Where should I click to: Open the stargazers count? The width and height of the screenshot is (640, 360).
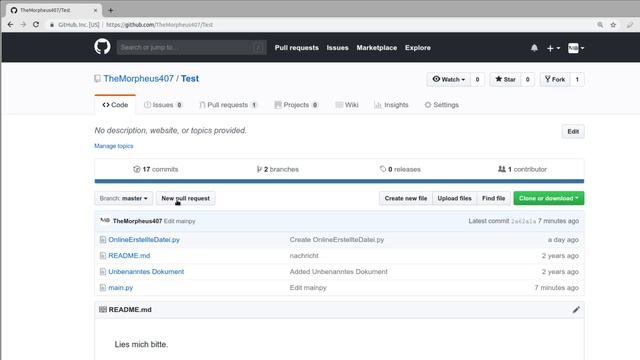point(527,80)
